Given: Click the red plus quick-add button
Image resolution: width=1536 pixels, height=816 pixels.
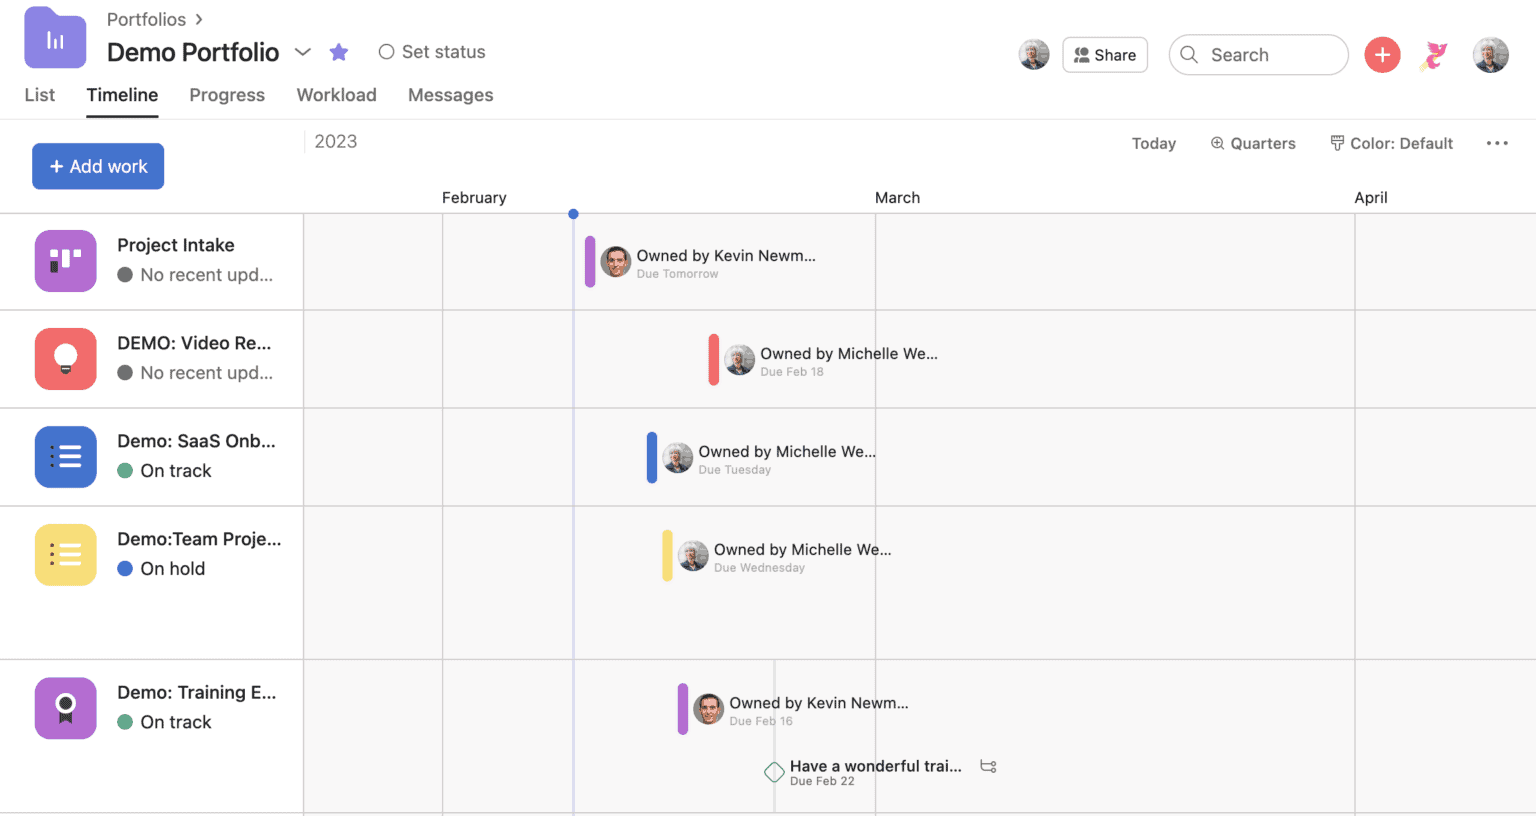Looking at the screenshot, I should (1382, 55).
